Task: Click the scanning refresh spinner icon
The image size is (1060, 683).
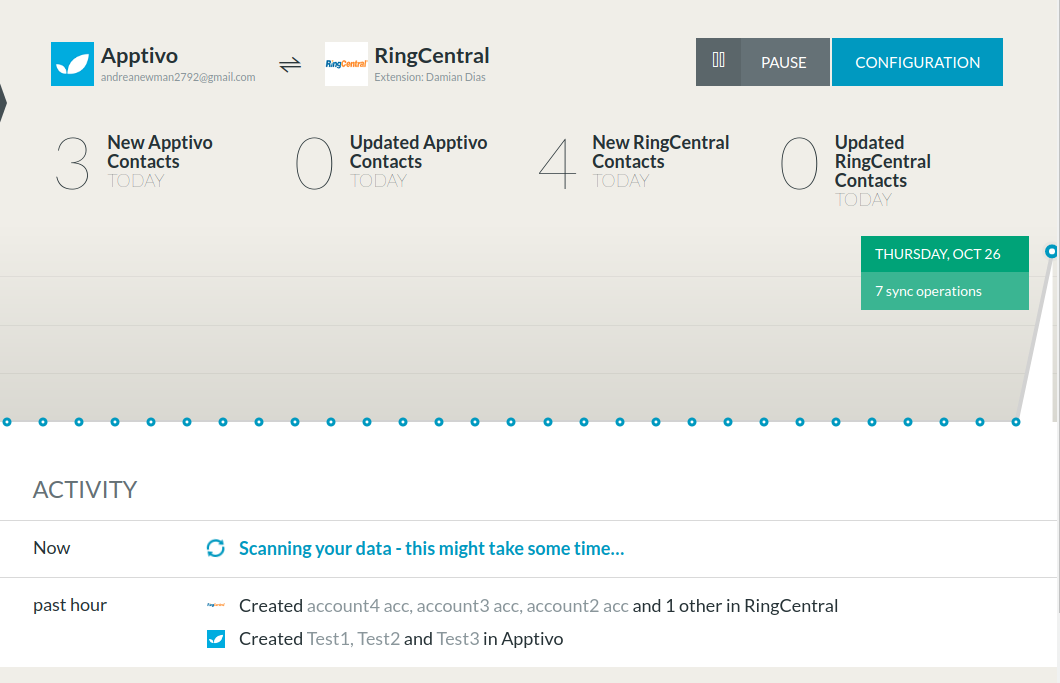Action: [x=216, y=548]
